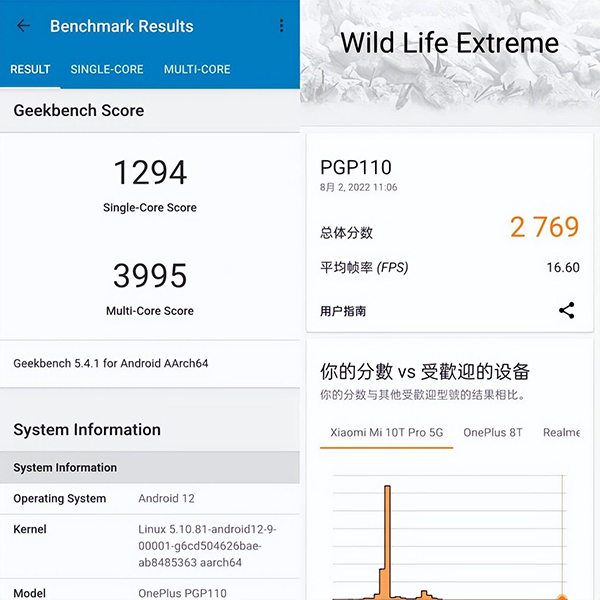
Task: Share the Wild Life Extreme result
Action: (567, 310)
